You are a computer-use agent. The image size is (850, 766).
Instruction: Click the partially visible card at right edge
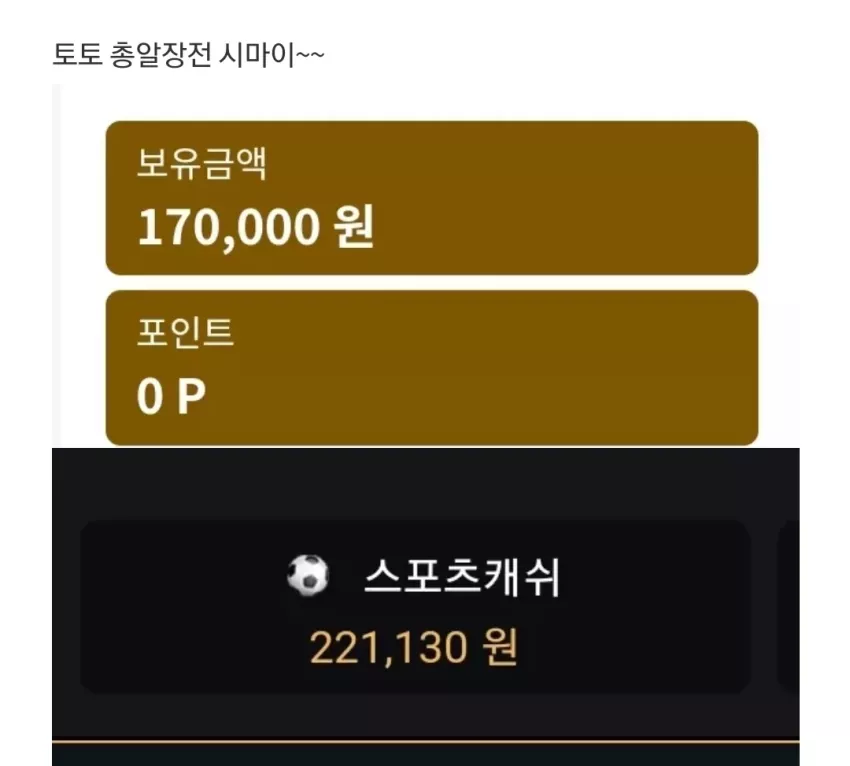coord(789,607)
